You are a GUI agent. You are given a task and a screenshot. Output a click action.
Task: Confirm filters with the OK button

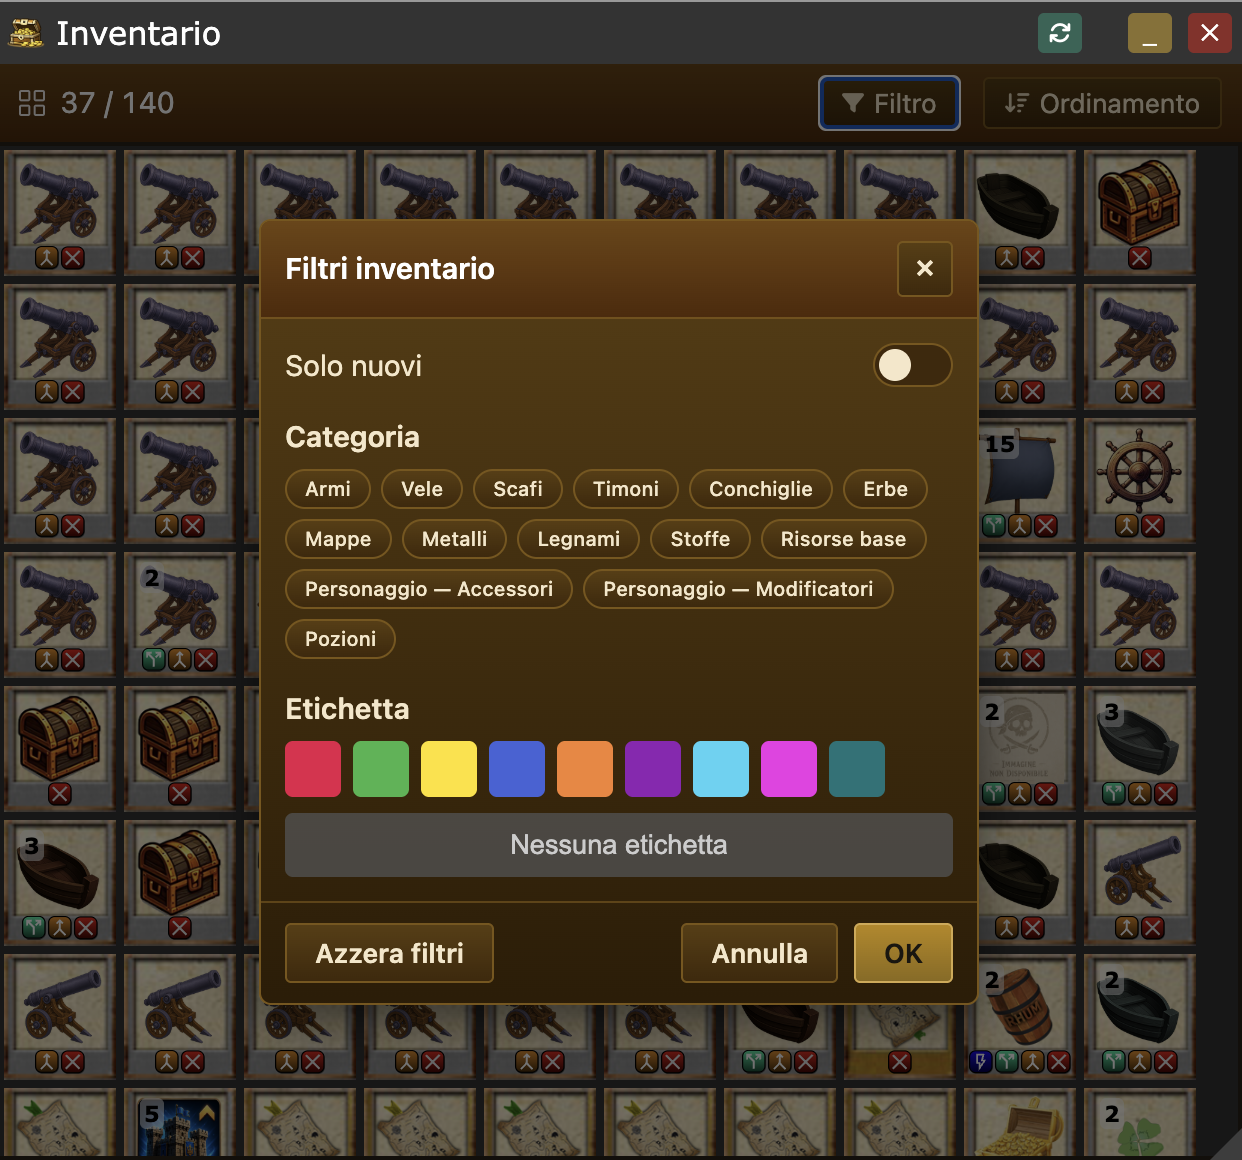pos(903,953)
